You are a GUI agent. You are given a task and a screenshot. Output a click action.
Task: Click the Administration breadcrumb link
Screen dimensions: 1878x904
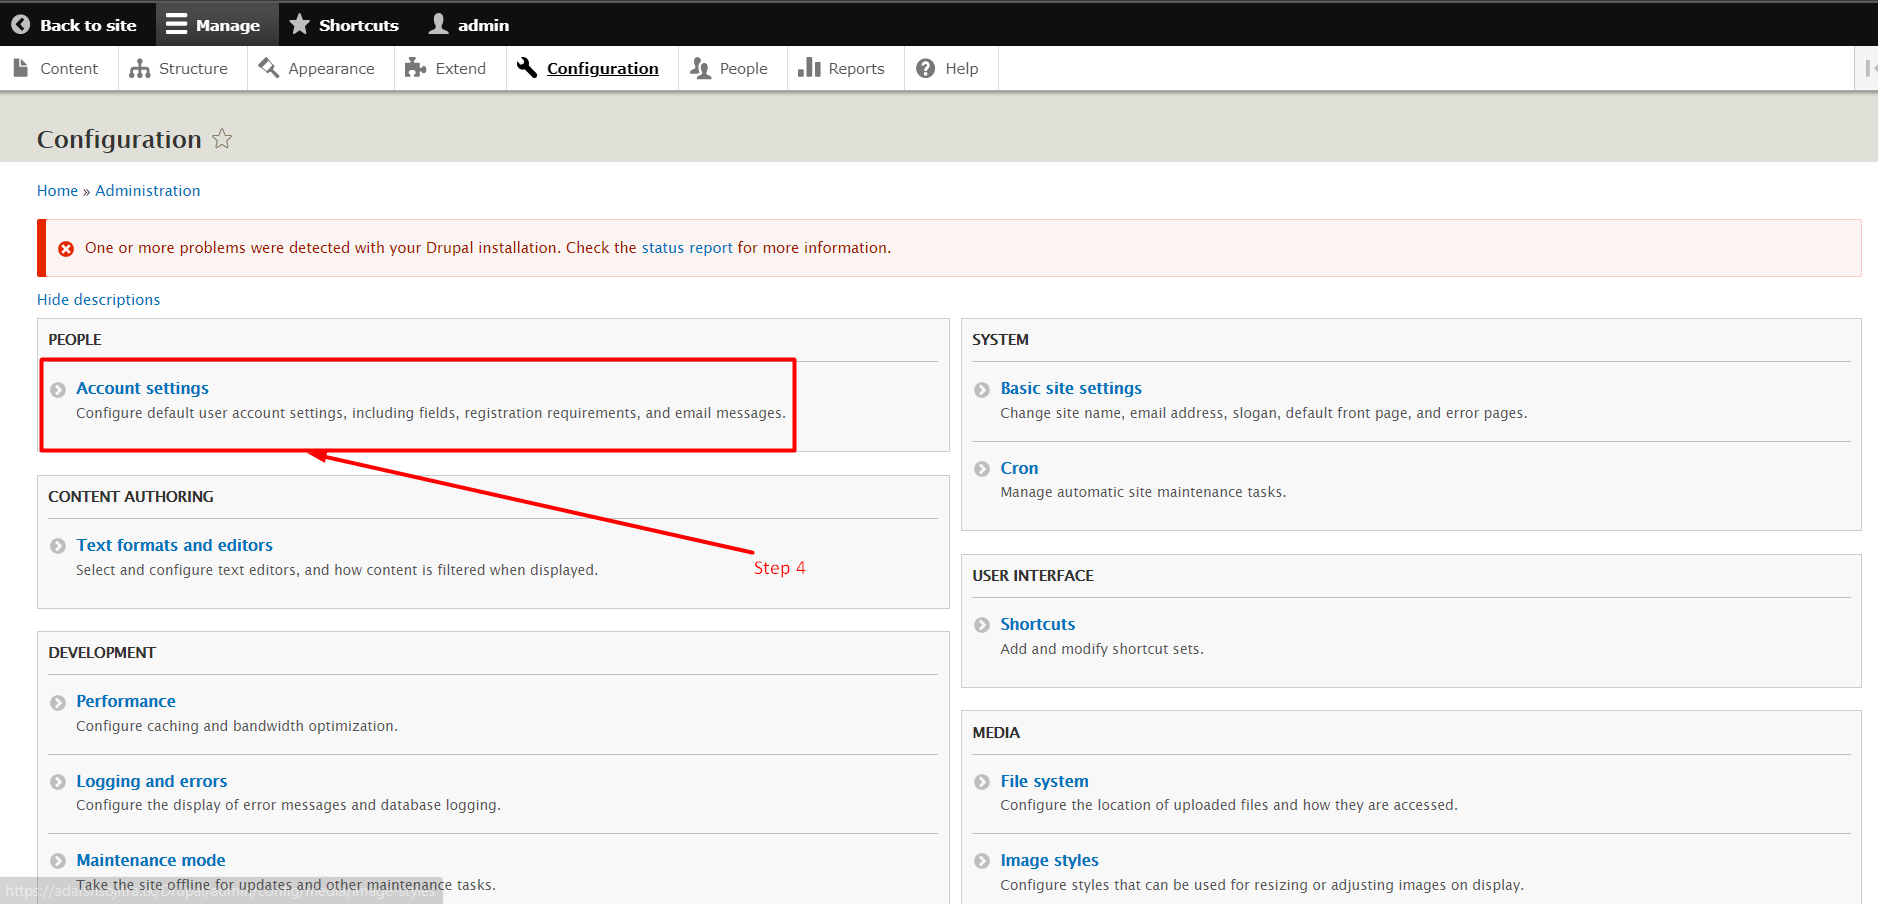point(147,191)
